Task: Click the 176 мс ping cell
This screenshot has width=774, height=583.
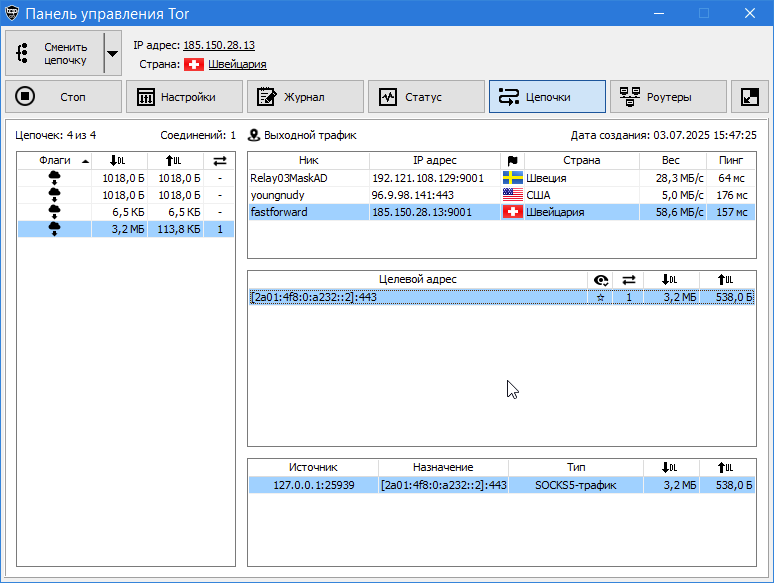Action: pos(731,195)
